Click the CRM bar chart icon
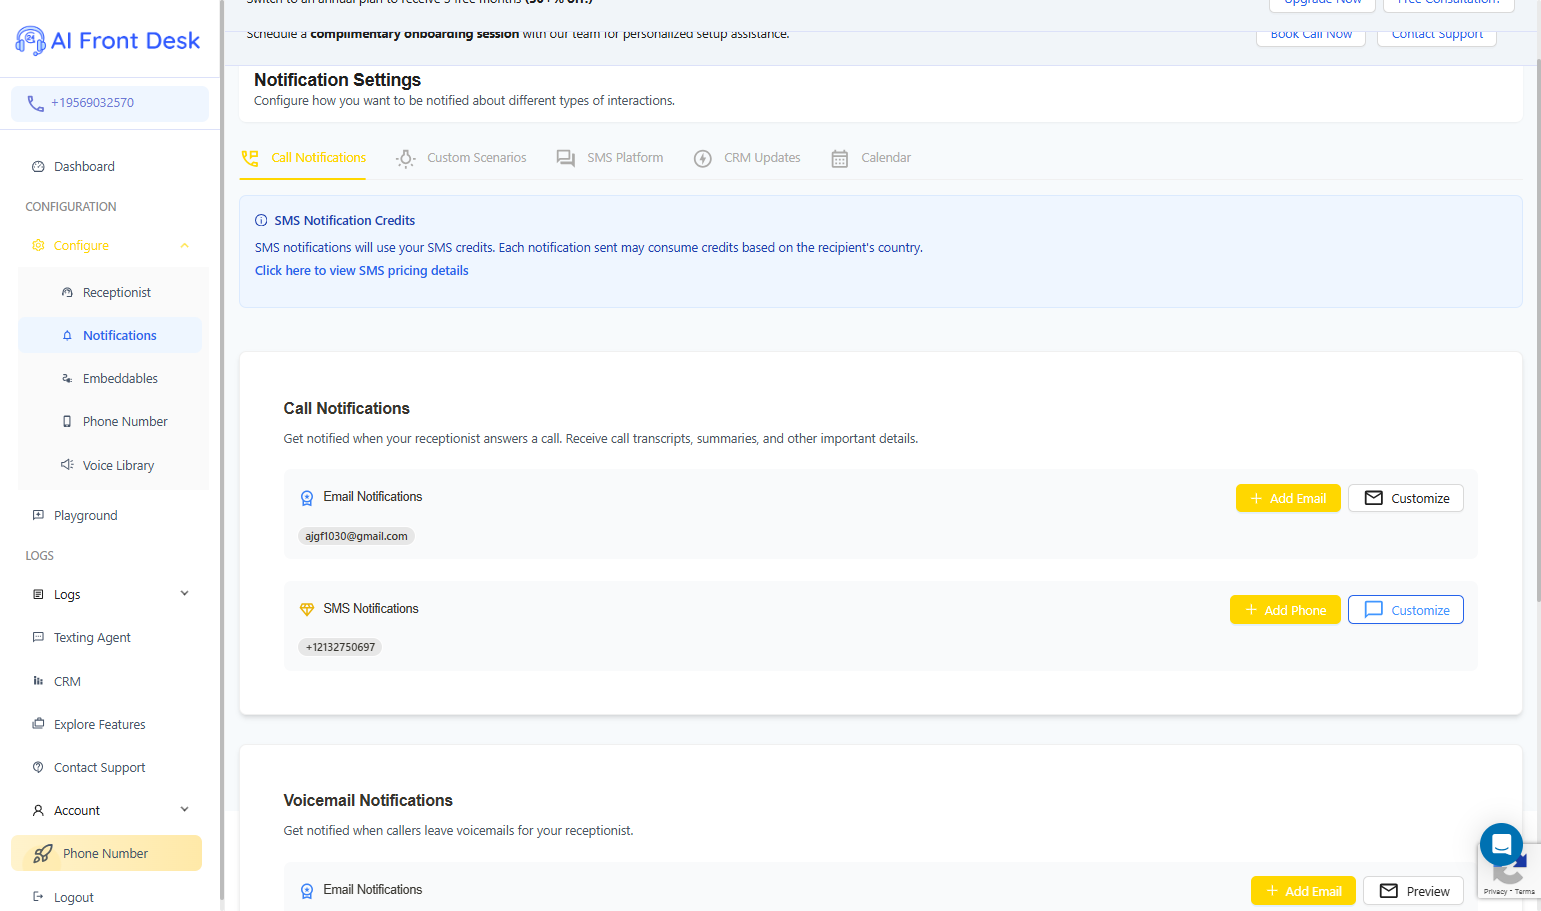 pos(38,681)
